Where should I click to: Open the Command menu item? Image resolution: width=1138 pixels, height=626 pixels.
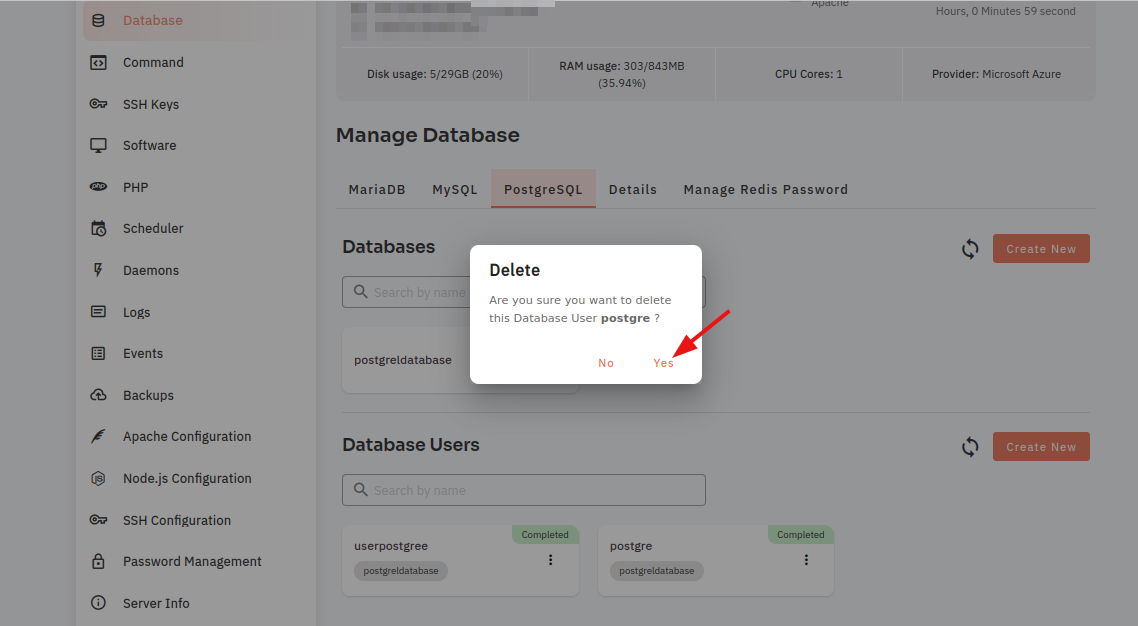click(153, 62)
